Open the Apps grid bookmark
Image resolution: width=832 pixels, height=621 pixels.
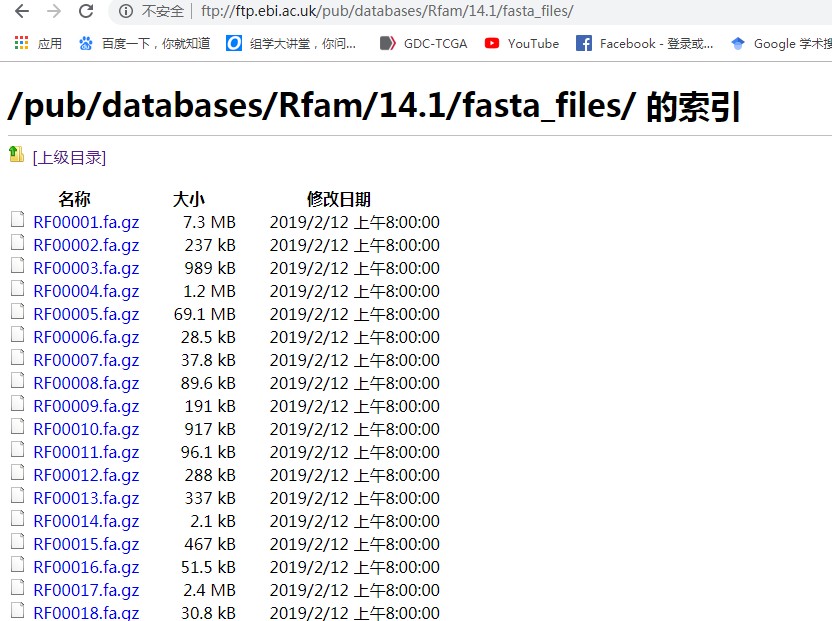click(x=37, y=43)
